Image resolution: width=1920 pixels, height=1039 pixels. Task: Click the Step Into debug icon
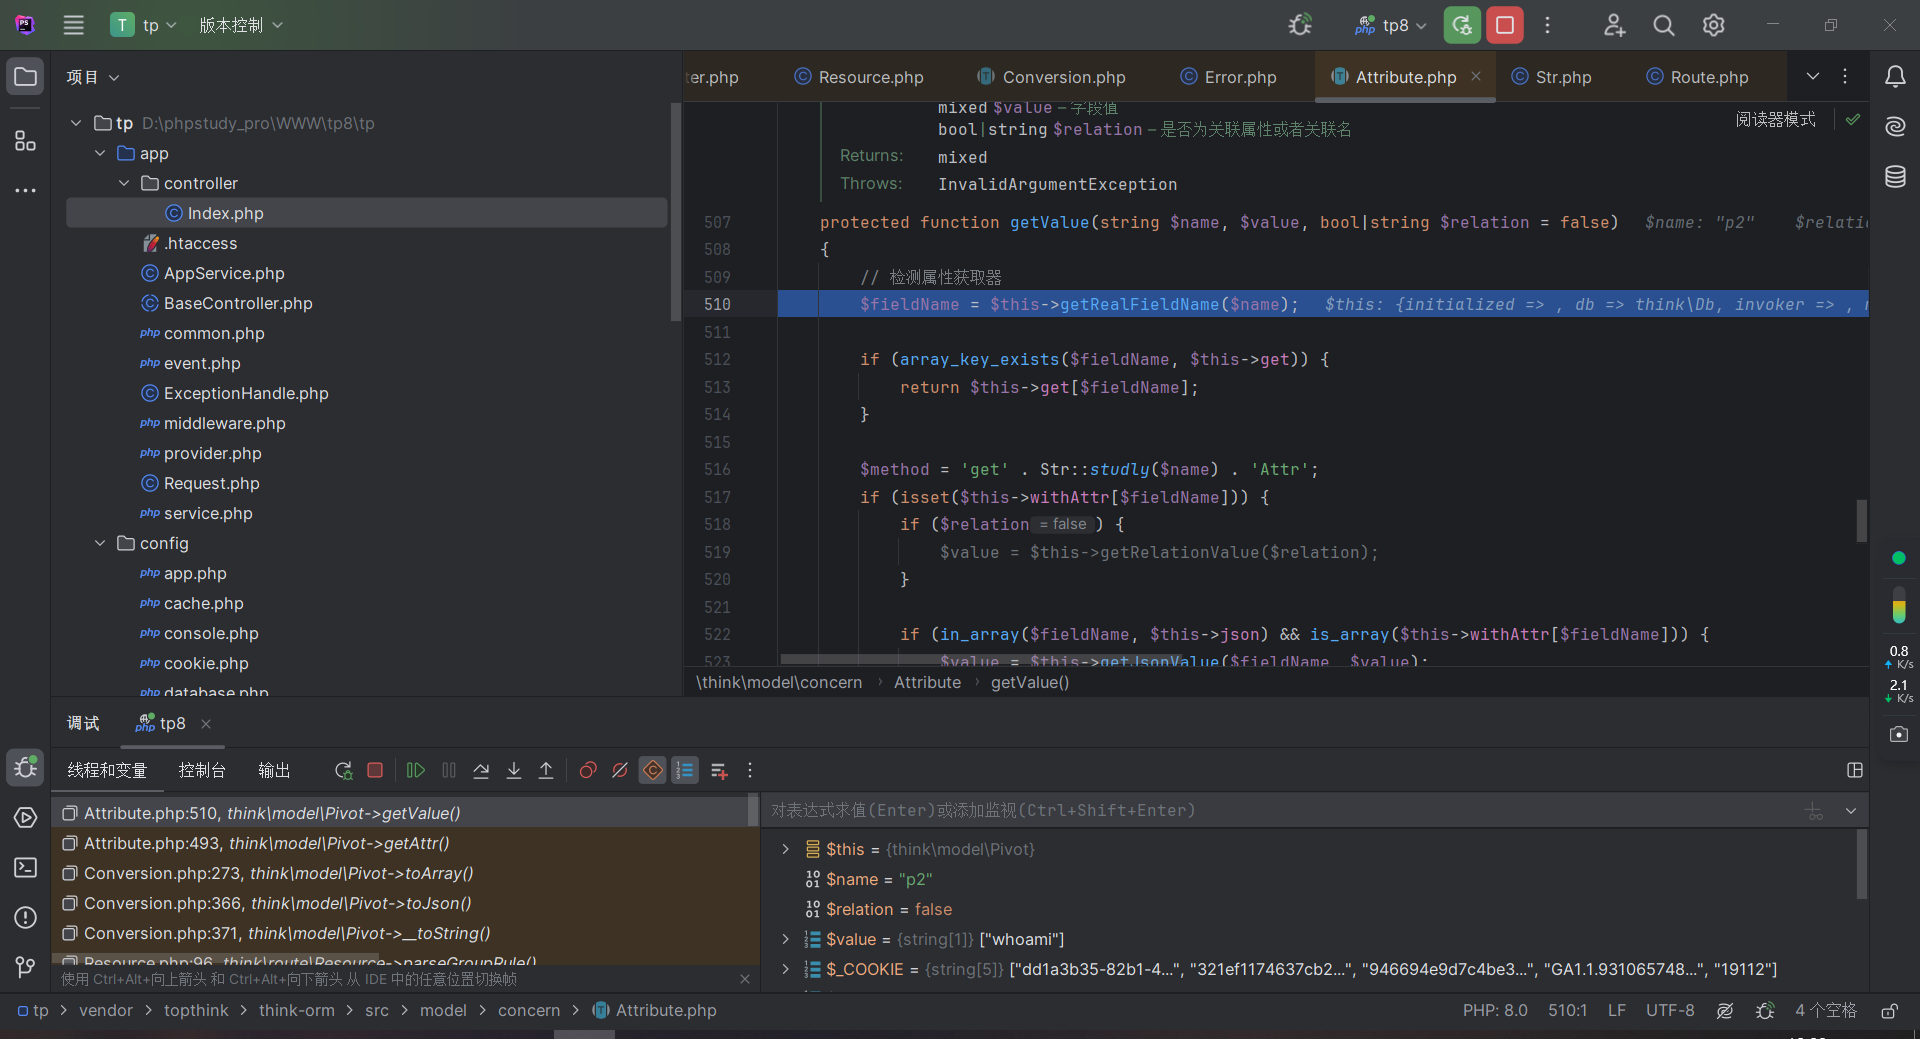(x=514, y=770)
